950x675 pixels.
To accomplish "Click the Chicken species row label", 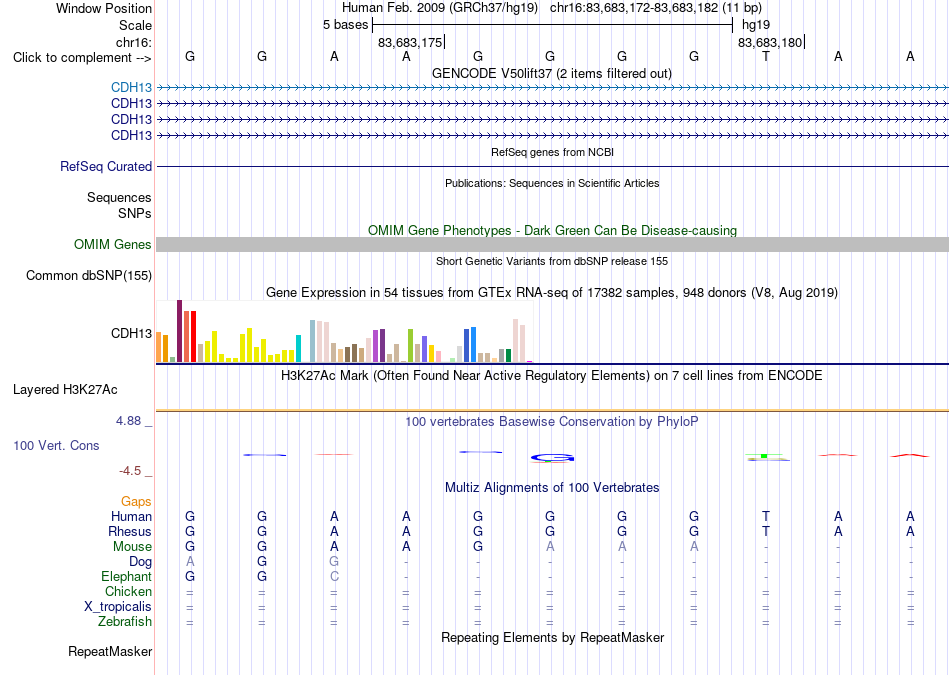I will [128, 591].
